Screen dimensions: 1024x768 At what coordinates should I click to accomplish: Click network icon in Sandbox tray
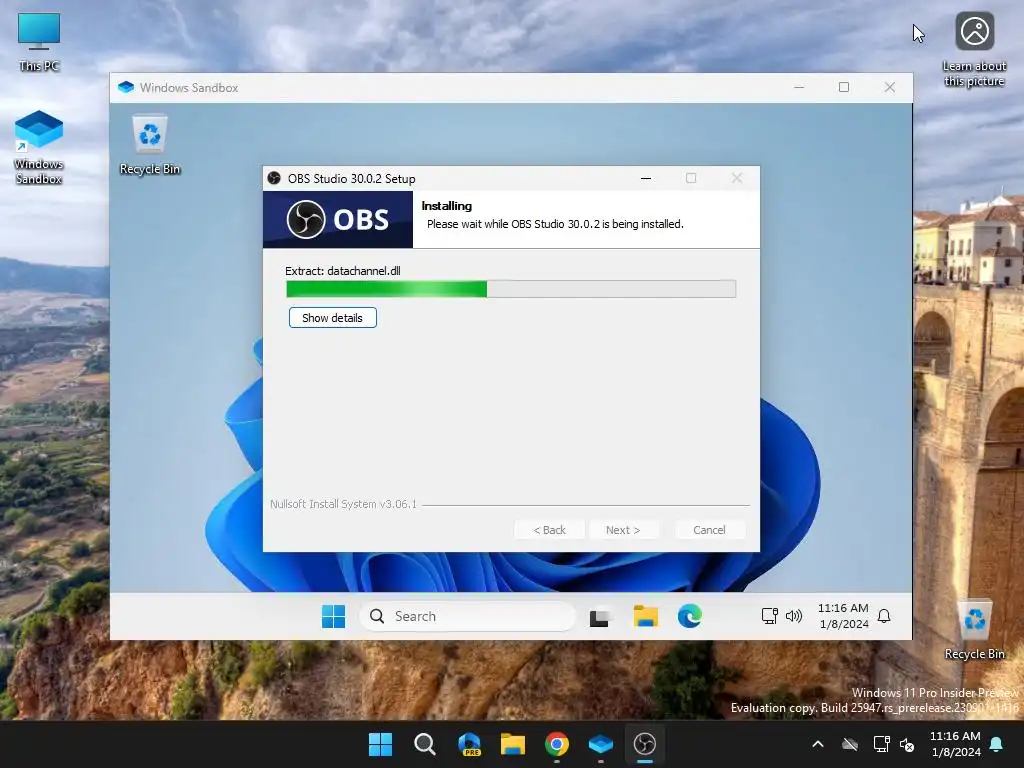[x=769, y=616]
